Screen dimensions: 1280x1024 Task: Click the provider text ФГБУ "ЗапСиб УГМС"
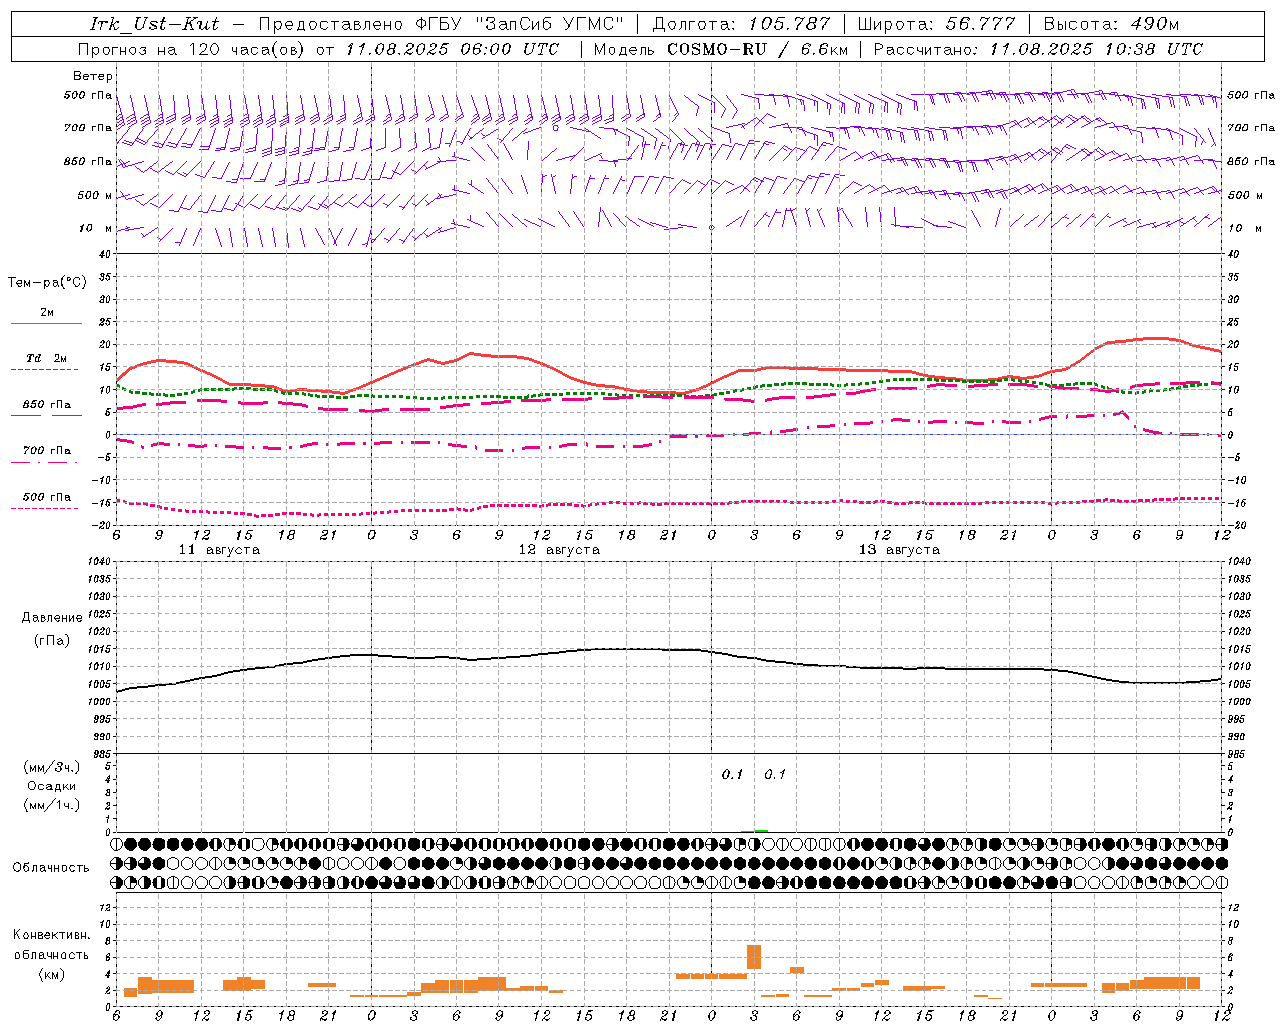(x=519, y=24)
